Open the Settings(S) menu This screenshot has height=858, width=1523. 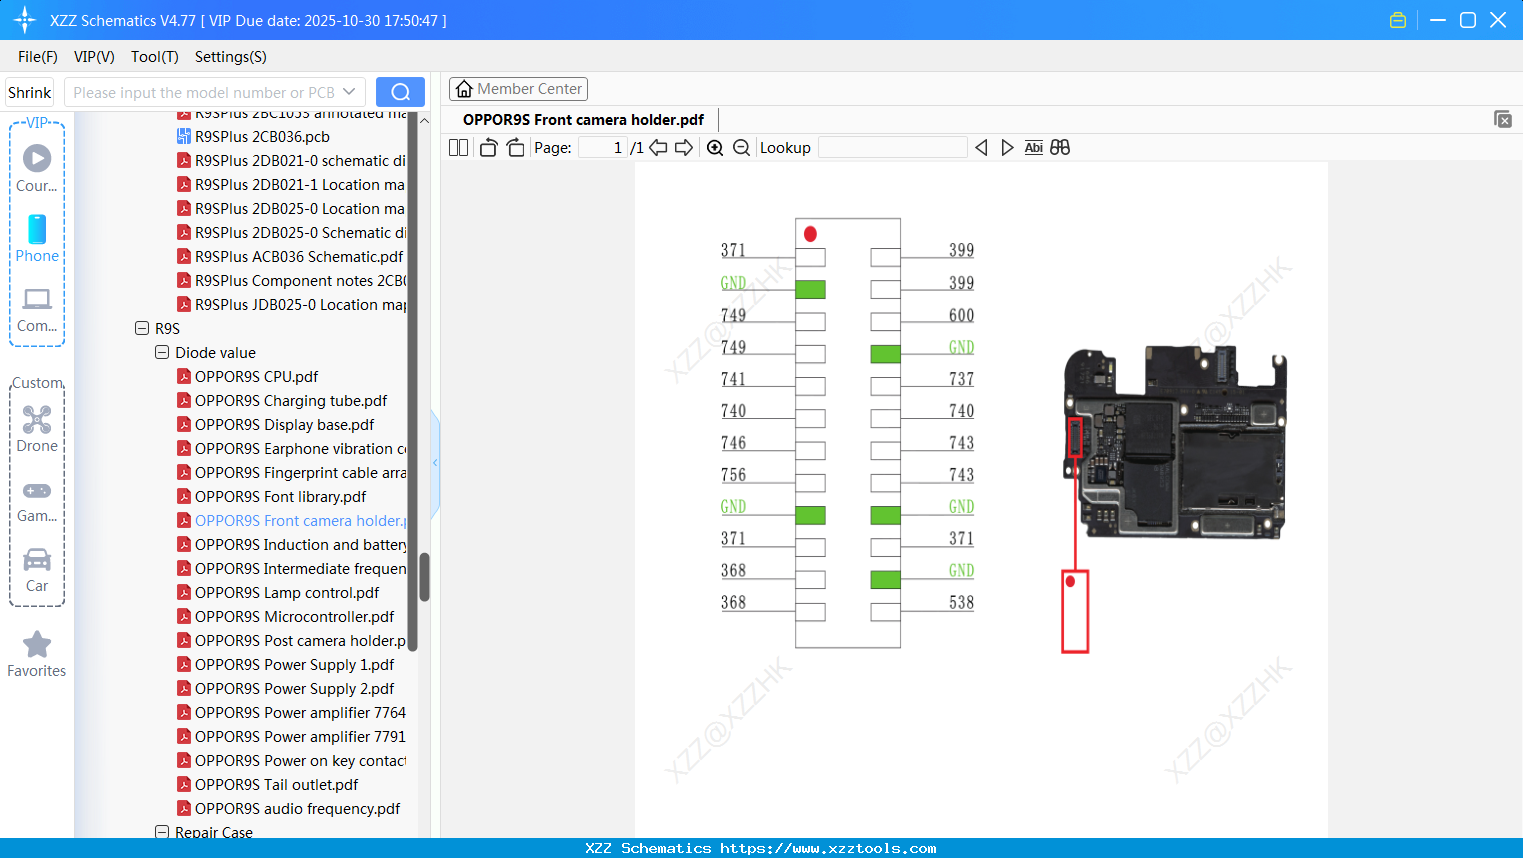point(231,57)
